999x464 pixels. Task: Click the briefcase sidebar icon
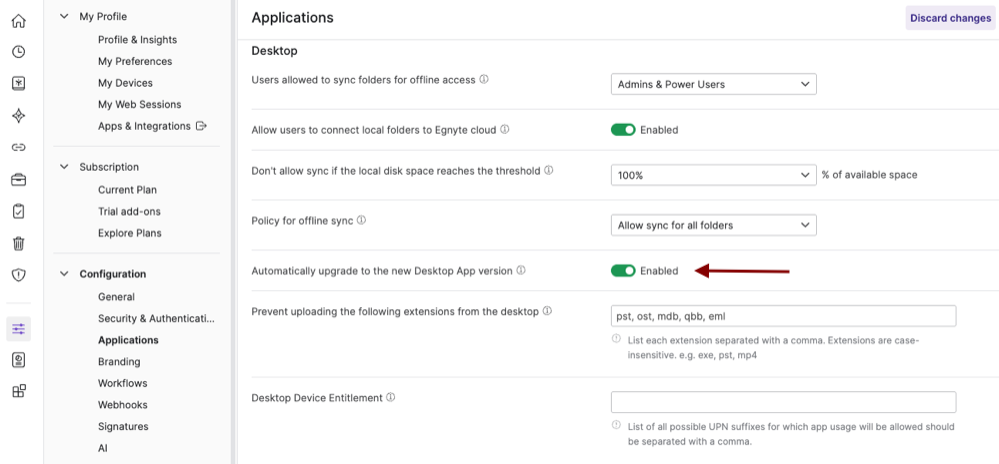18,180
